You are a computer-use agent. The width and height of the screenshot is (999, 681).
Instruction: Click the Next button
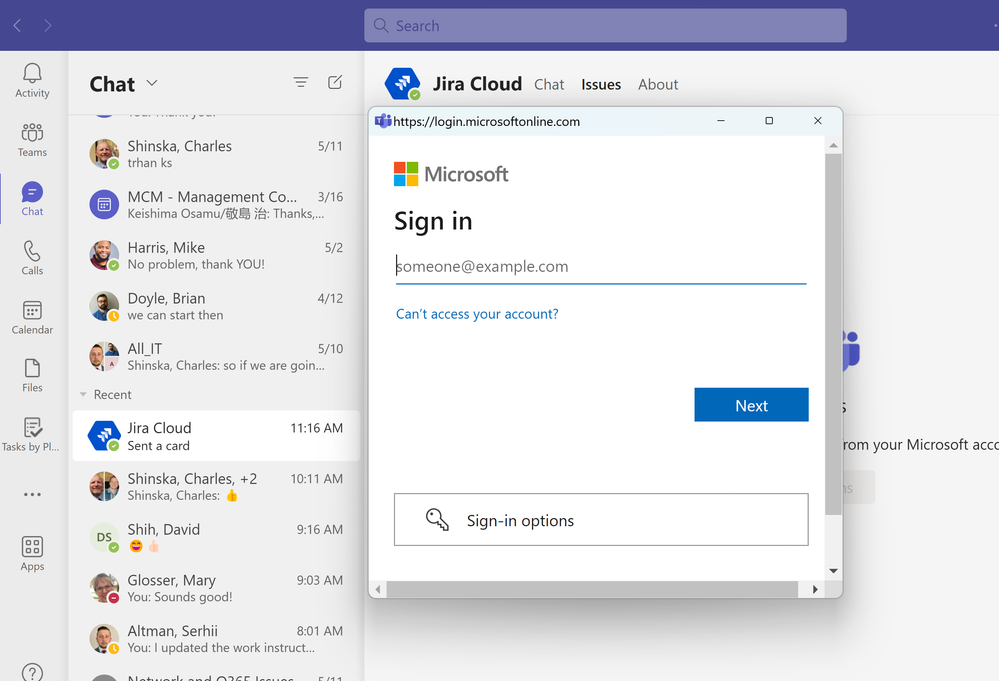pyautogui.click(x=751, y=405)
